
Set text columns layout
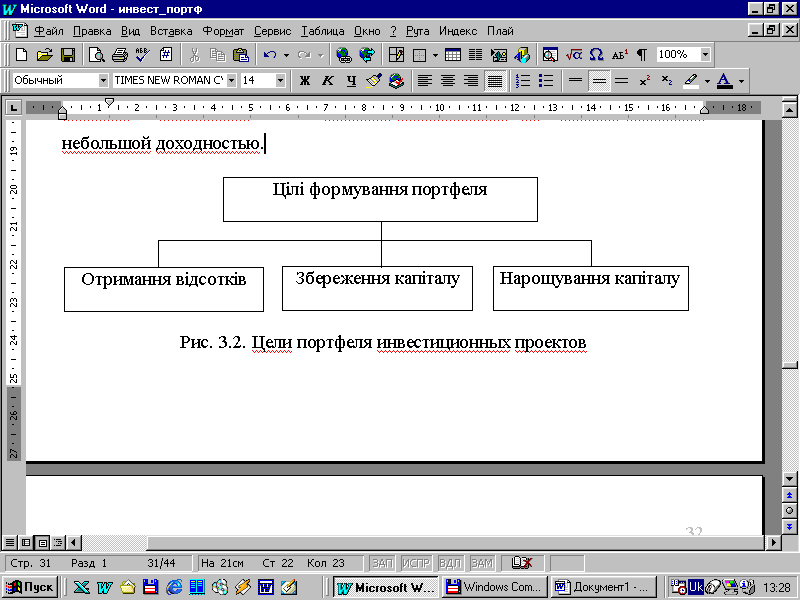coord(476,55)
